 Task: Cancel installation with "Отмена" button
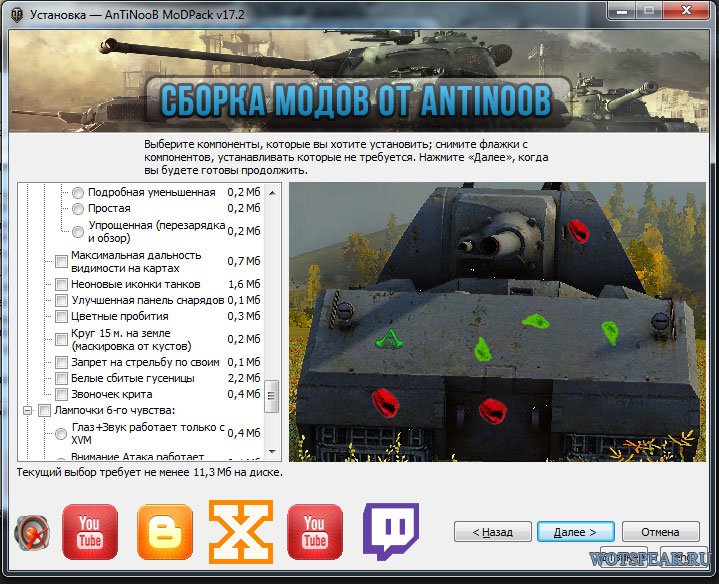pos(660,532)
